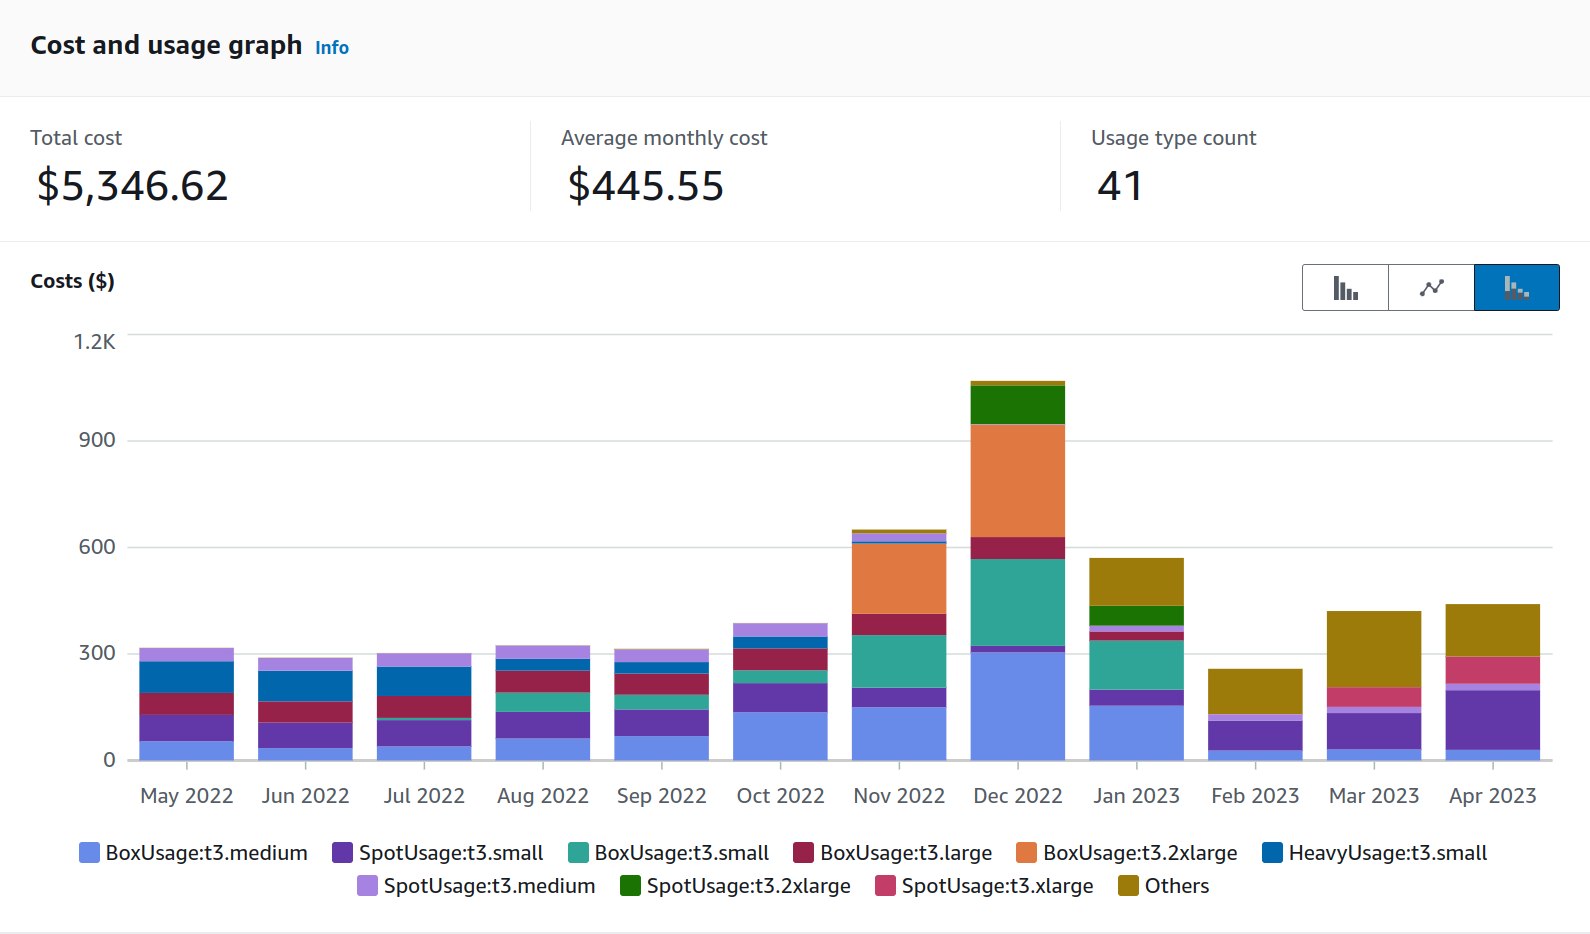This screenshot has height=934, width=1590.
Task: Open the Info link beside the graph title
Action: pos(332,48)
